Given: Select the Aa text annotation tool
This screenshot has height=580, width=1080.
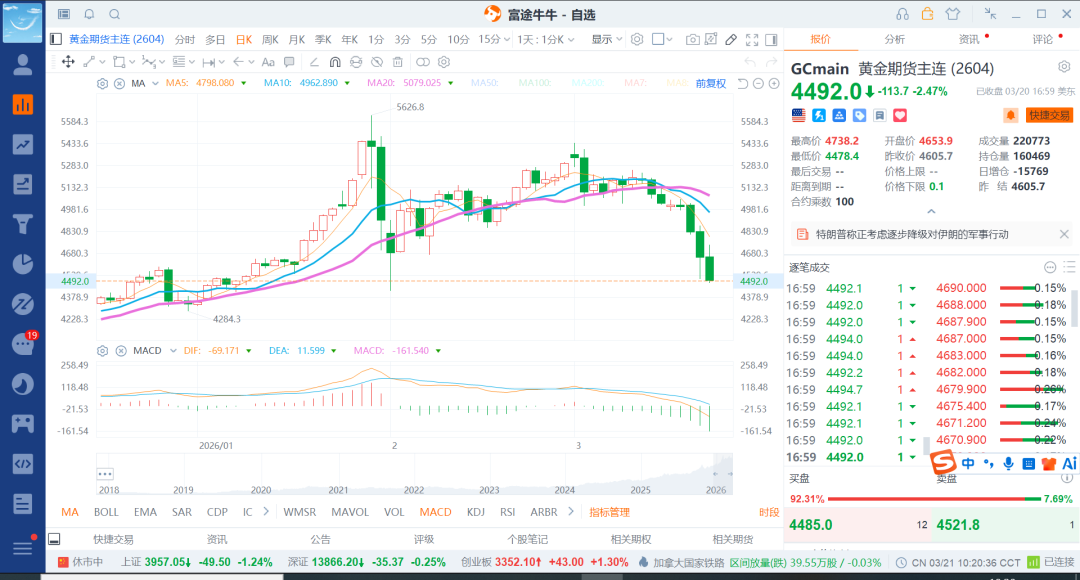Looking at the screenshot, I should click(268, 62).
